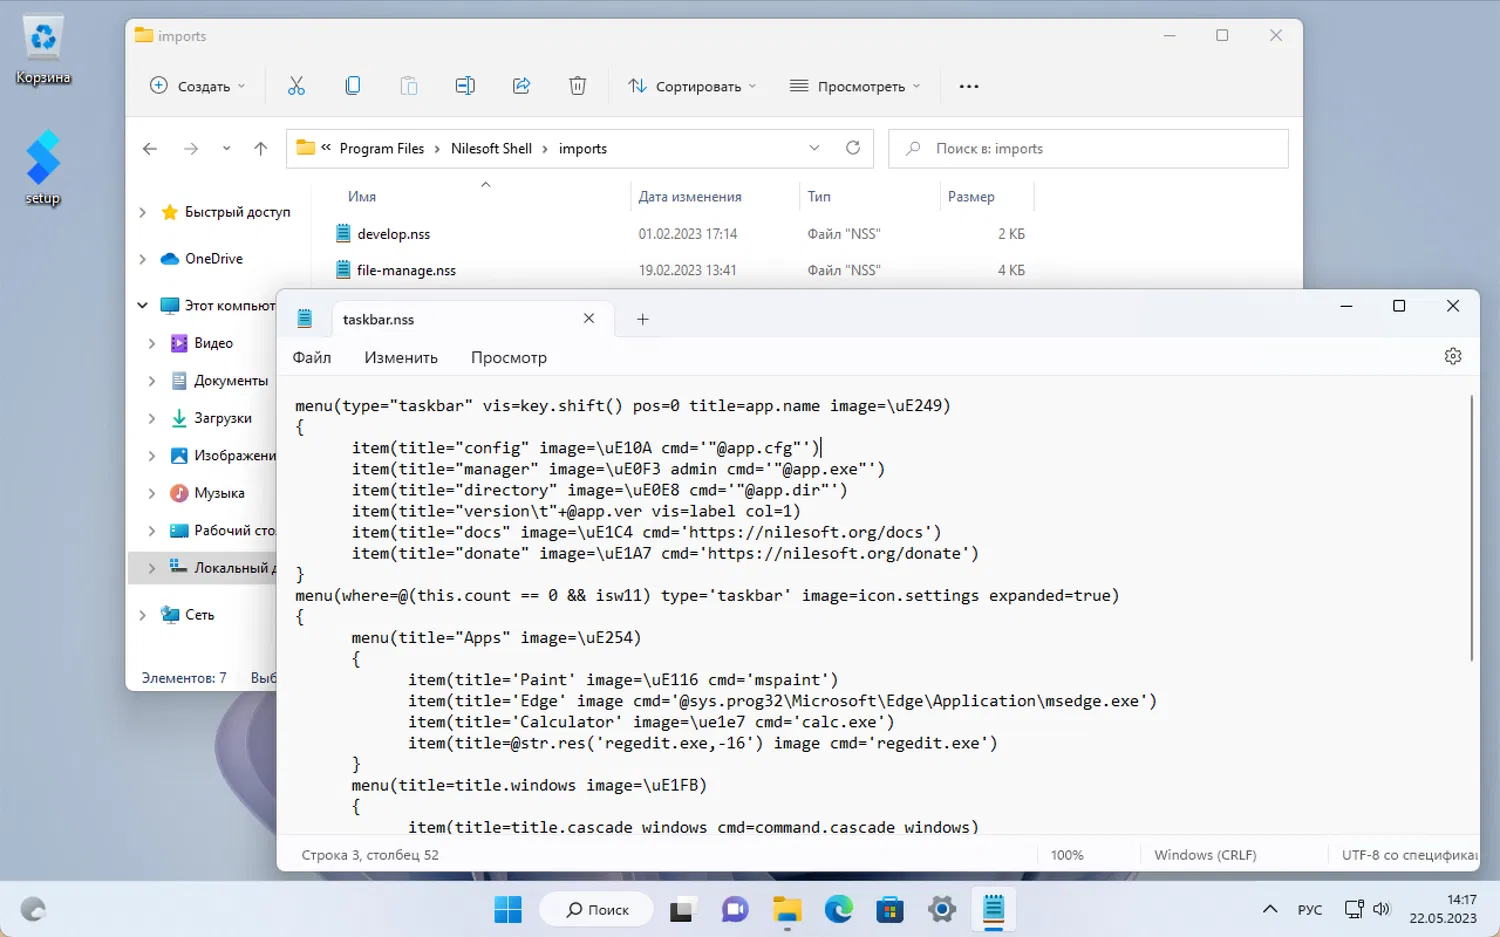Click the Share icon in Explorer toolbar
The height and width of the screenshot is (937, 1500).
tap(521, 86)
